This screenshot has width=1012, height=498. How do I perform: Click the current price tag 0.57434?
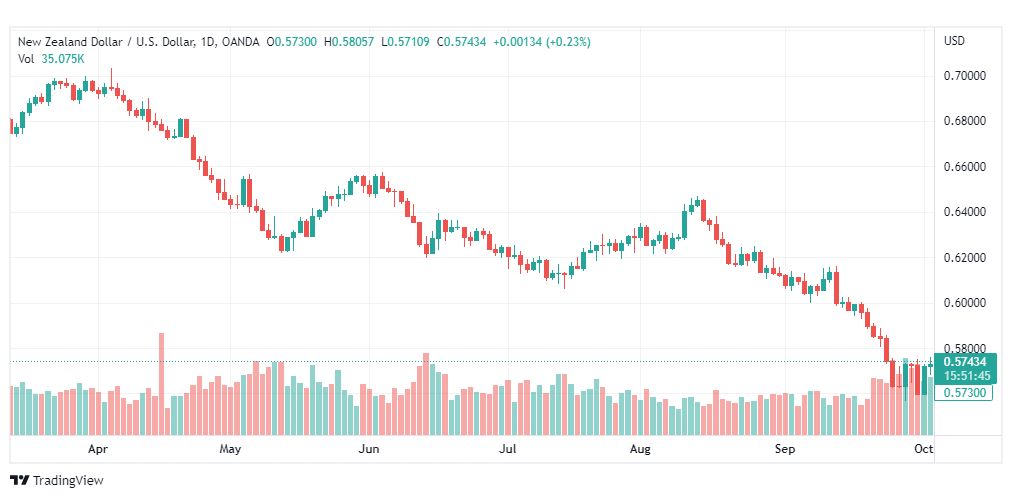pyautogui.click(x=966, y=363)
